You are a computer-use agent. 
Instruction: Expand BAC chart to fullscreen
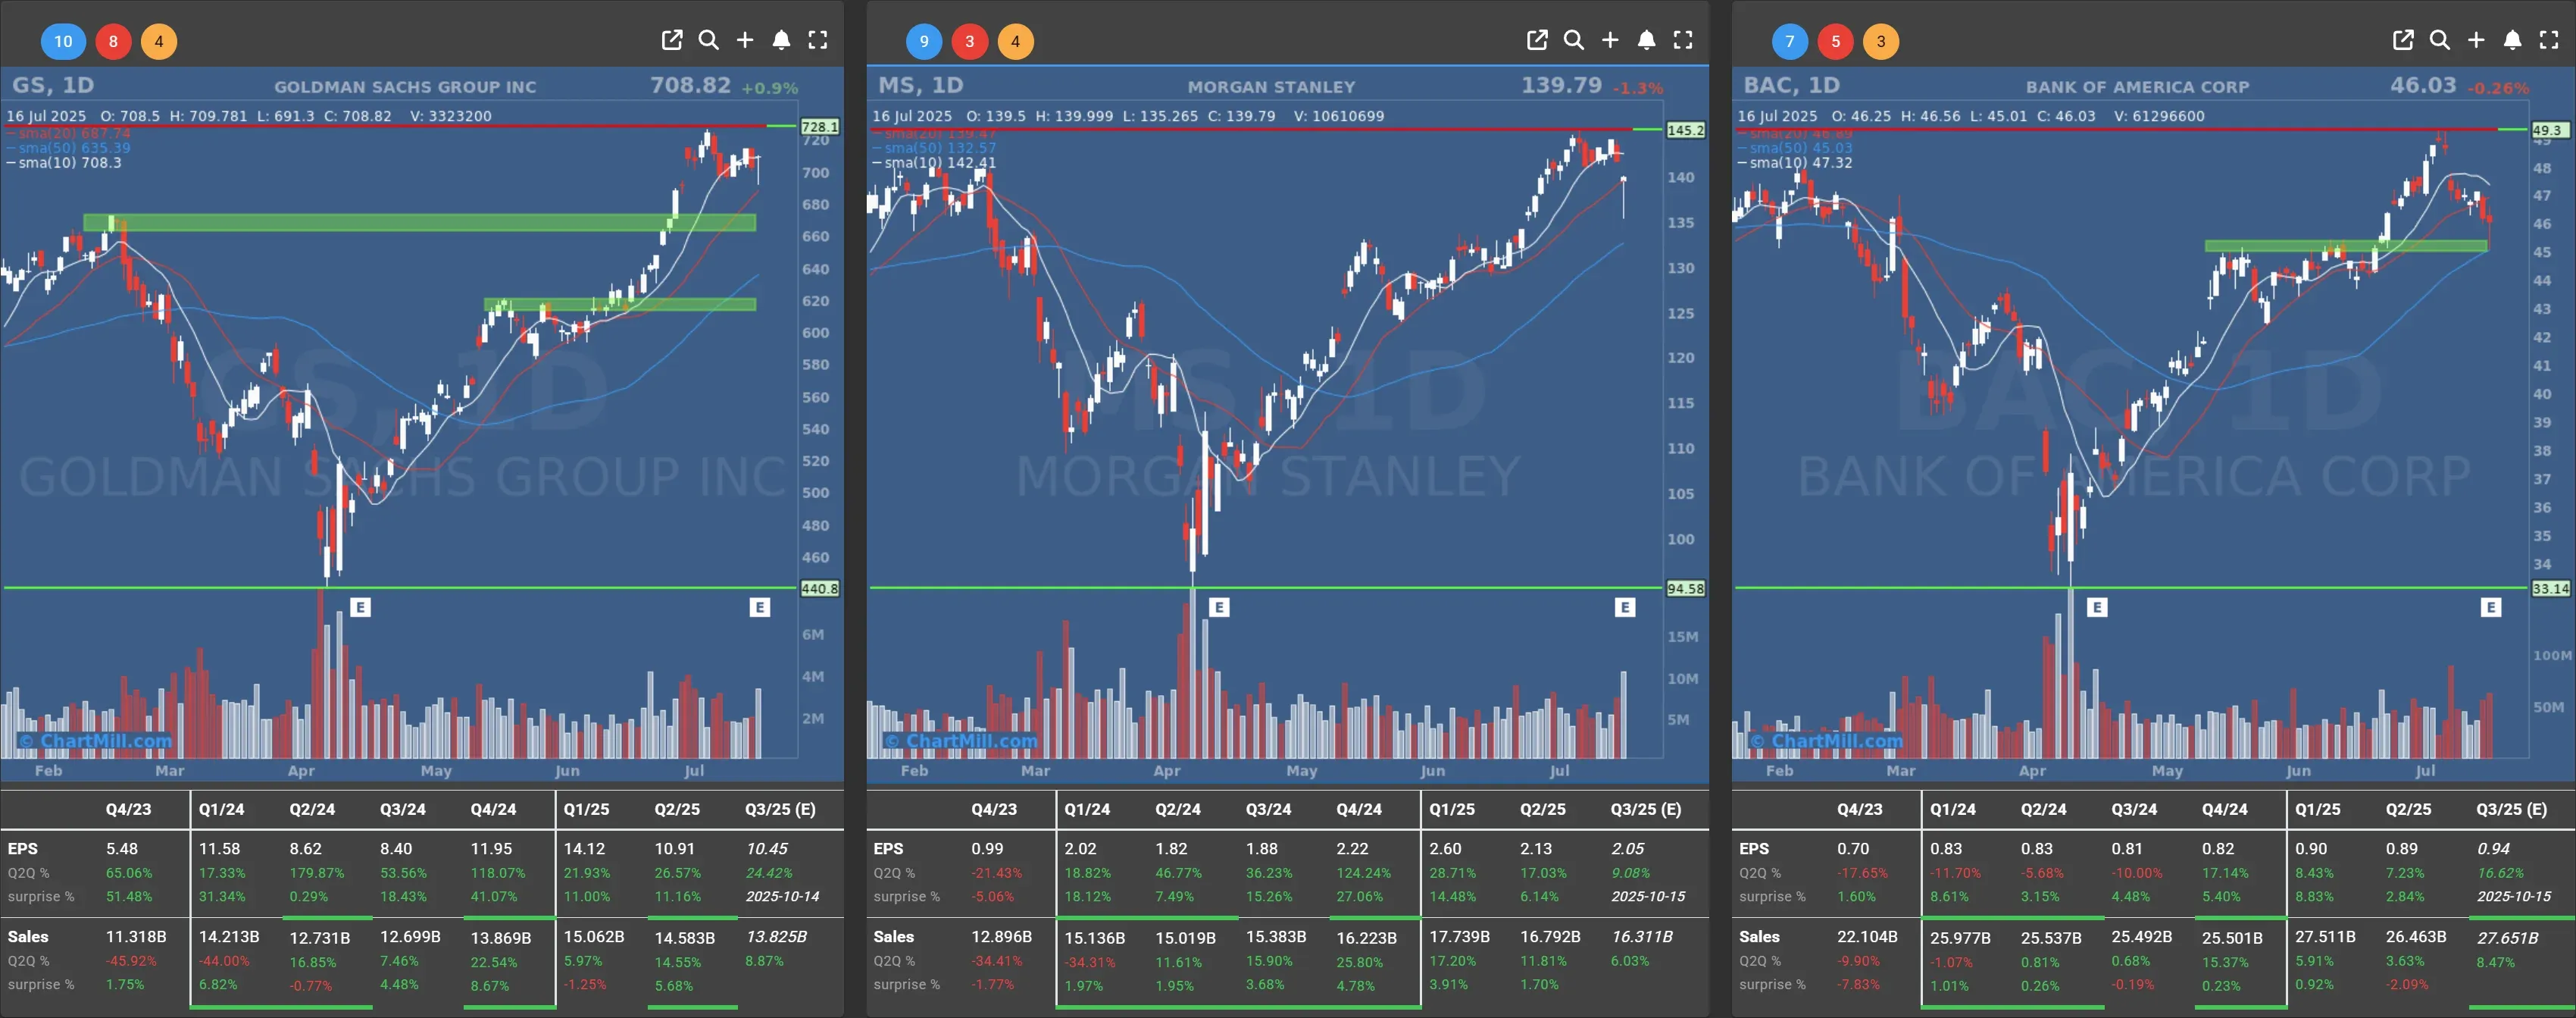coord(2549,40)
